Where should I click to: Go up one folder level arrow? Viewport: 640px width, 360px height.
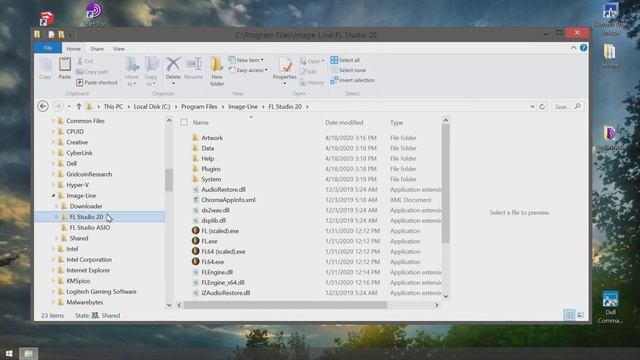point(79,107)
